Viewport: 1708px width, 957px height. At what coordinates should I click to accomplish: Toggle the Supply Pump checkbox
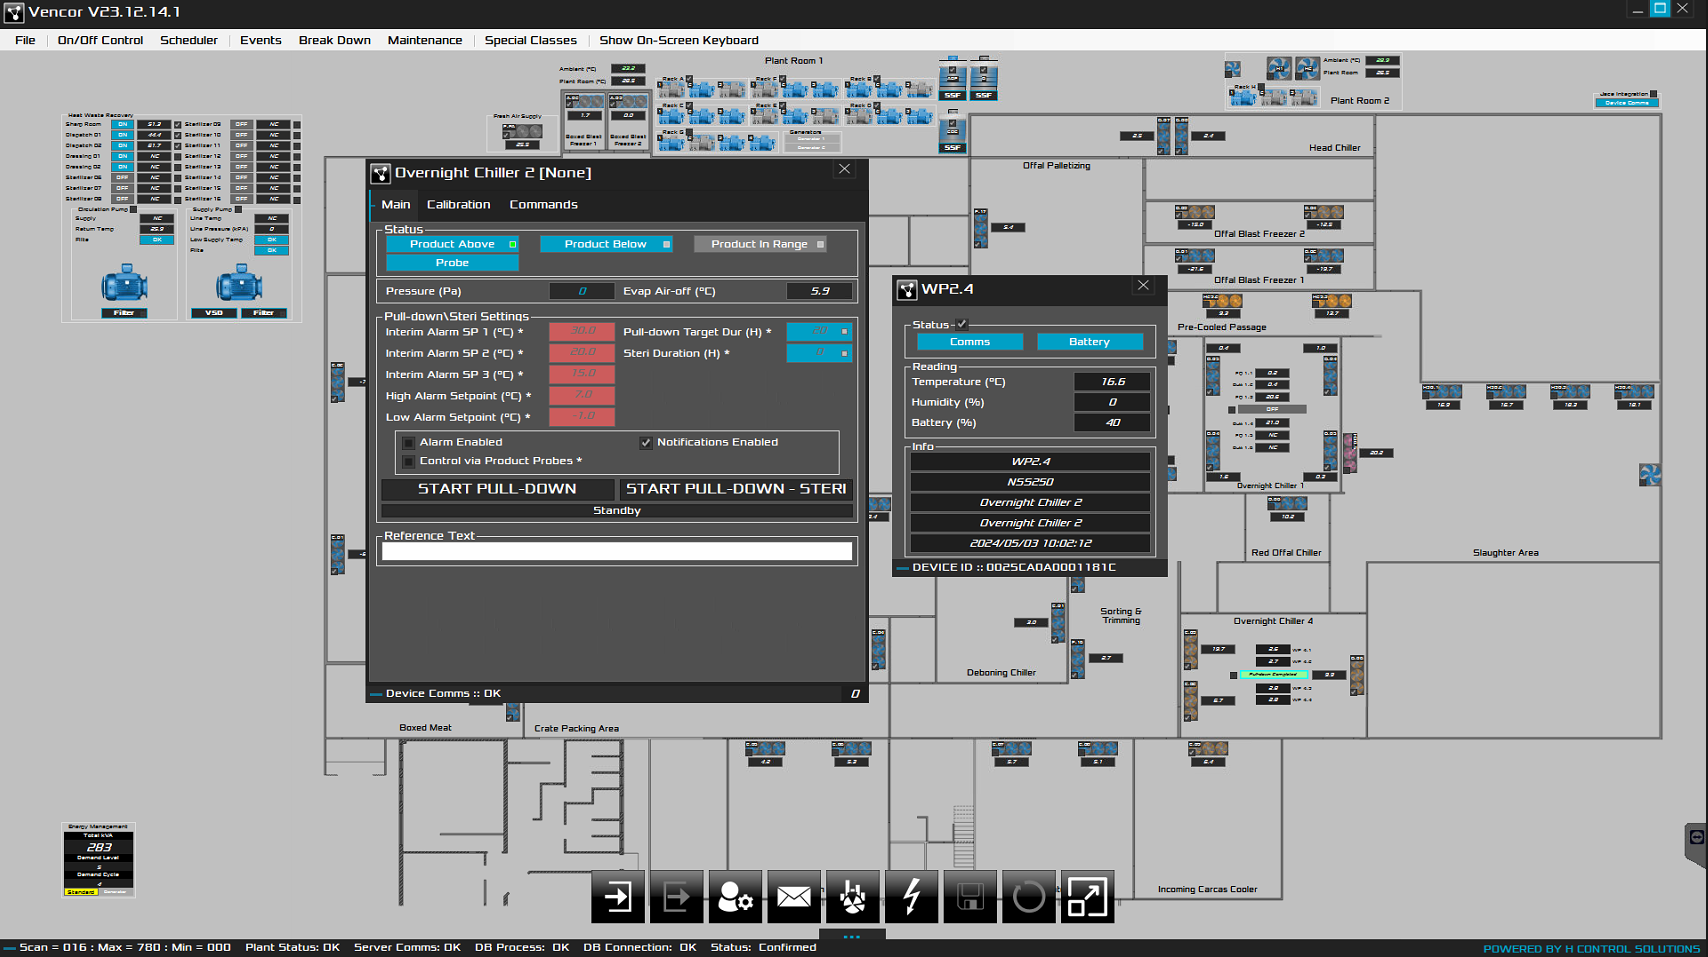tap(238, 209)
